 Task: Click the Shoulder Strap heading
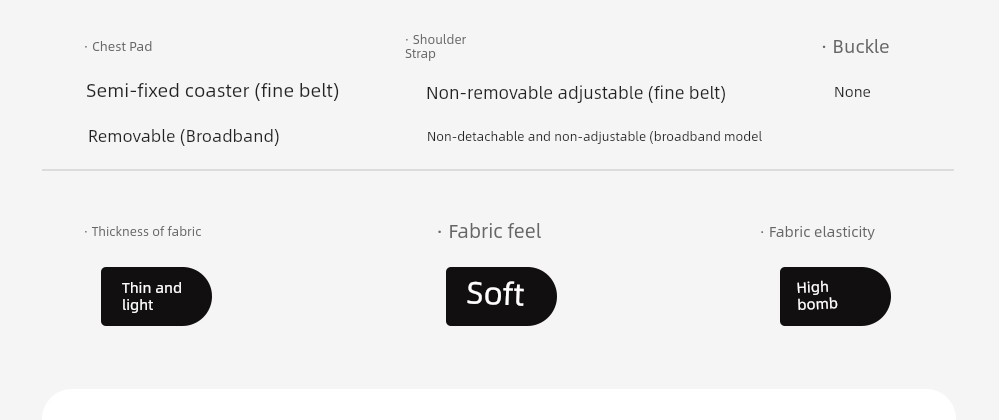(436, 47)
